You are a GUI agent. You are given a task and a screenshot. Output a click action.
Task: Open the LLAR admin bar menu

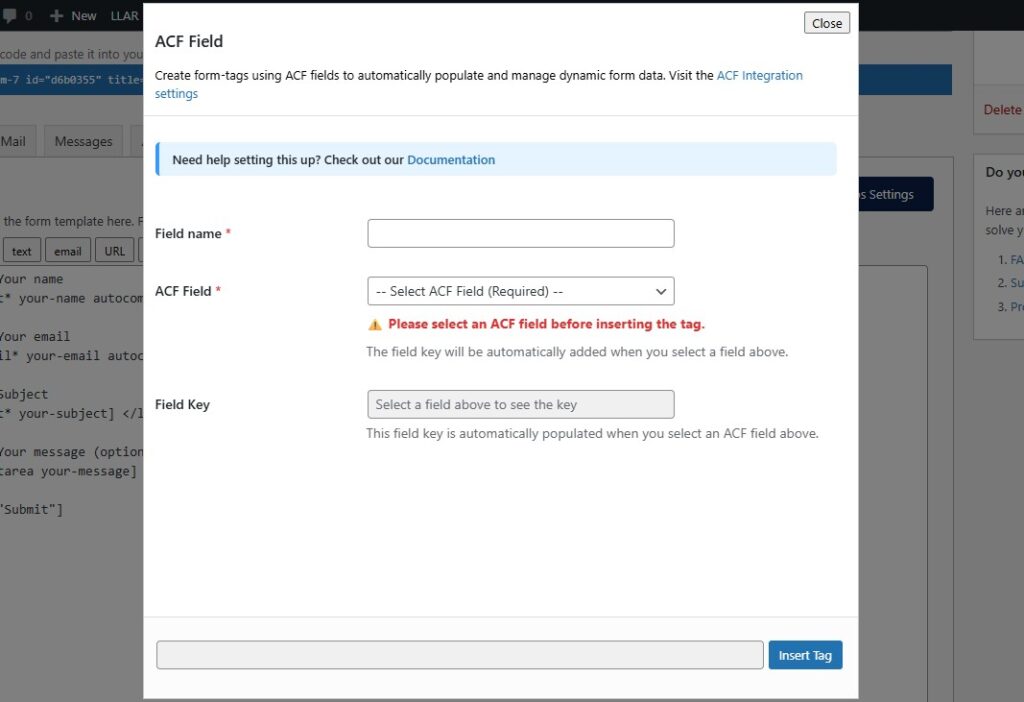125,15
